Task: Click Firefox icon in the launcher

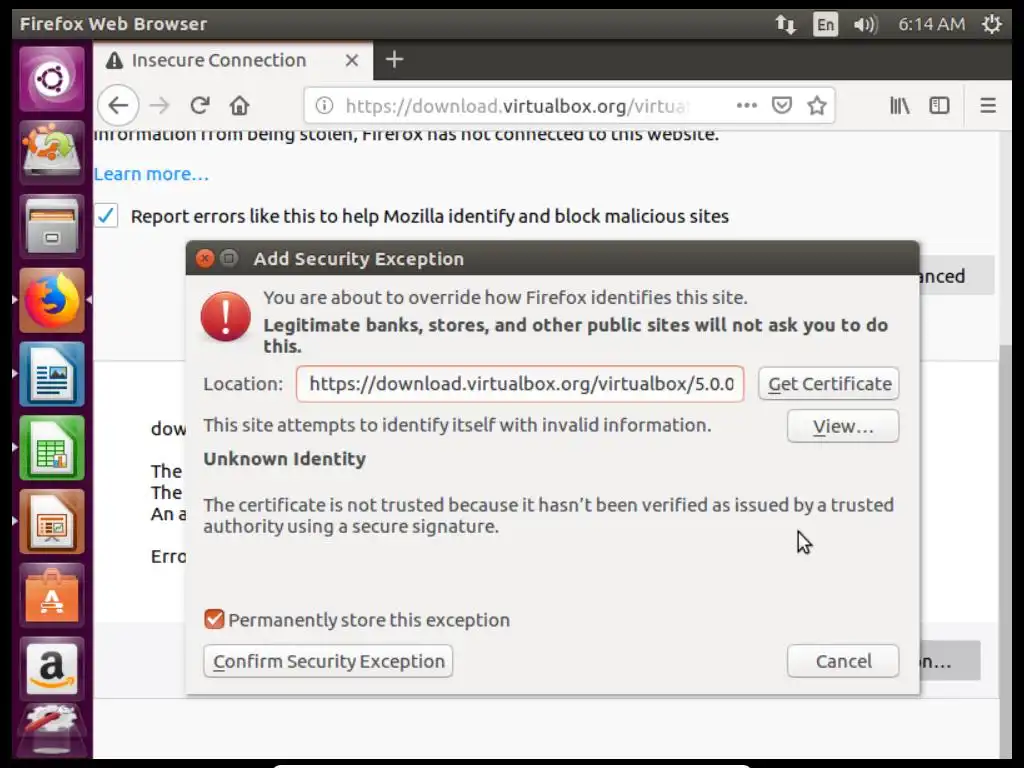Action: click(52, 300)
